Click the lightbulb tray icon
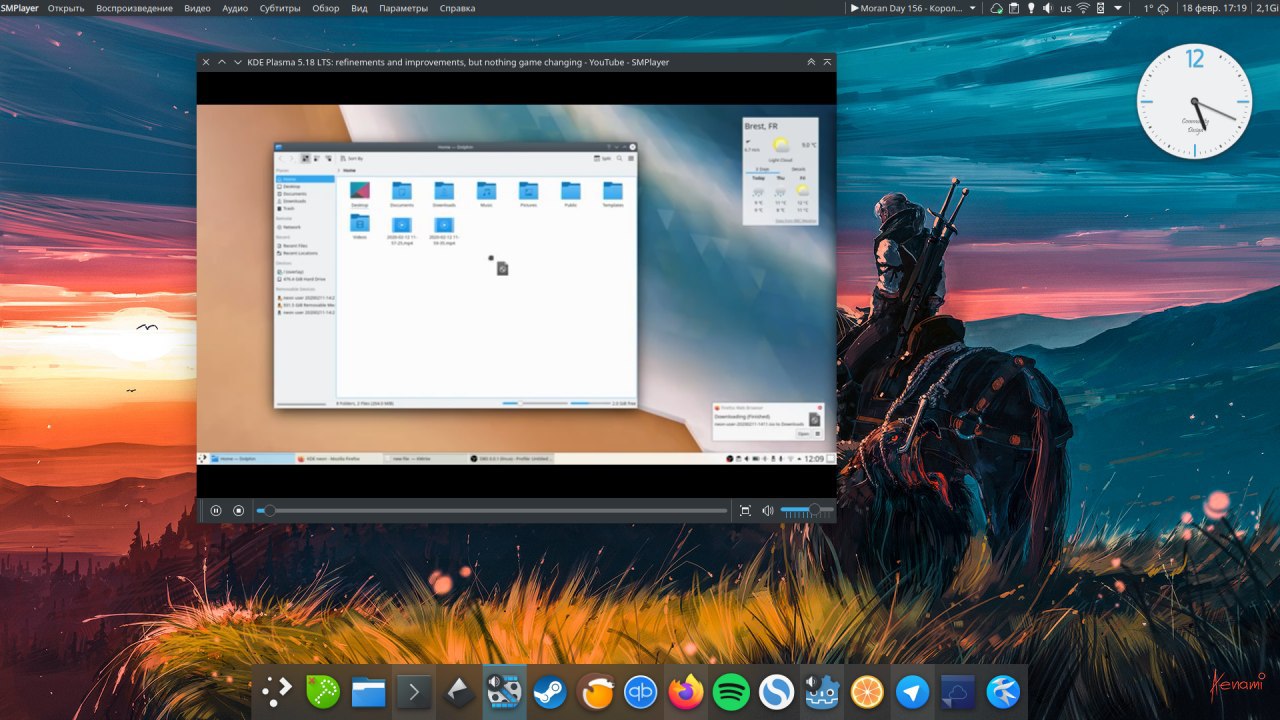1280x720 pixels. (x=1030, y=8)
